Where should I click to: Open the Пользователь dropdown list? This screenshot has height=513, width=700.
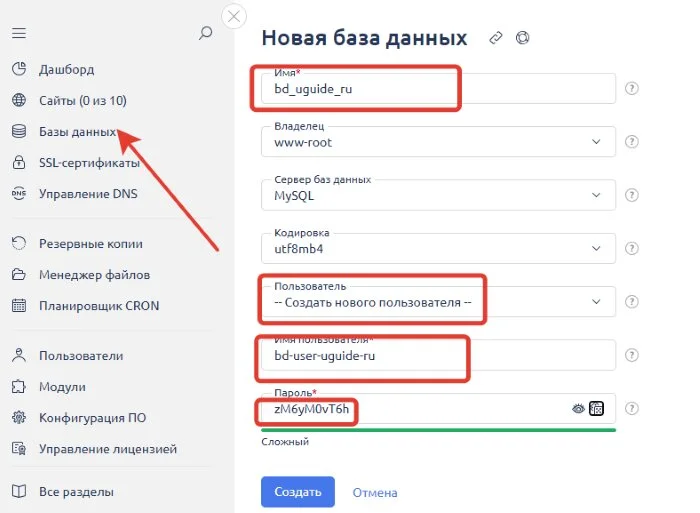pos(438,302)
